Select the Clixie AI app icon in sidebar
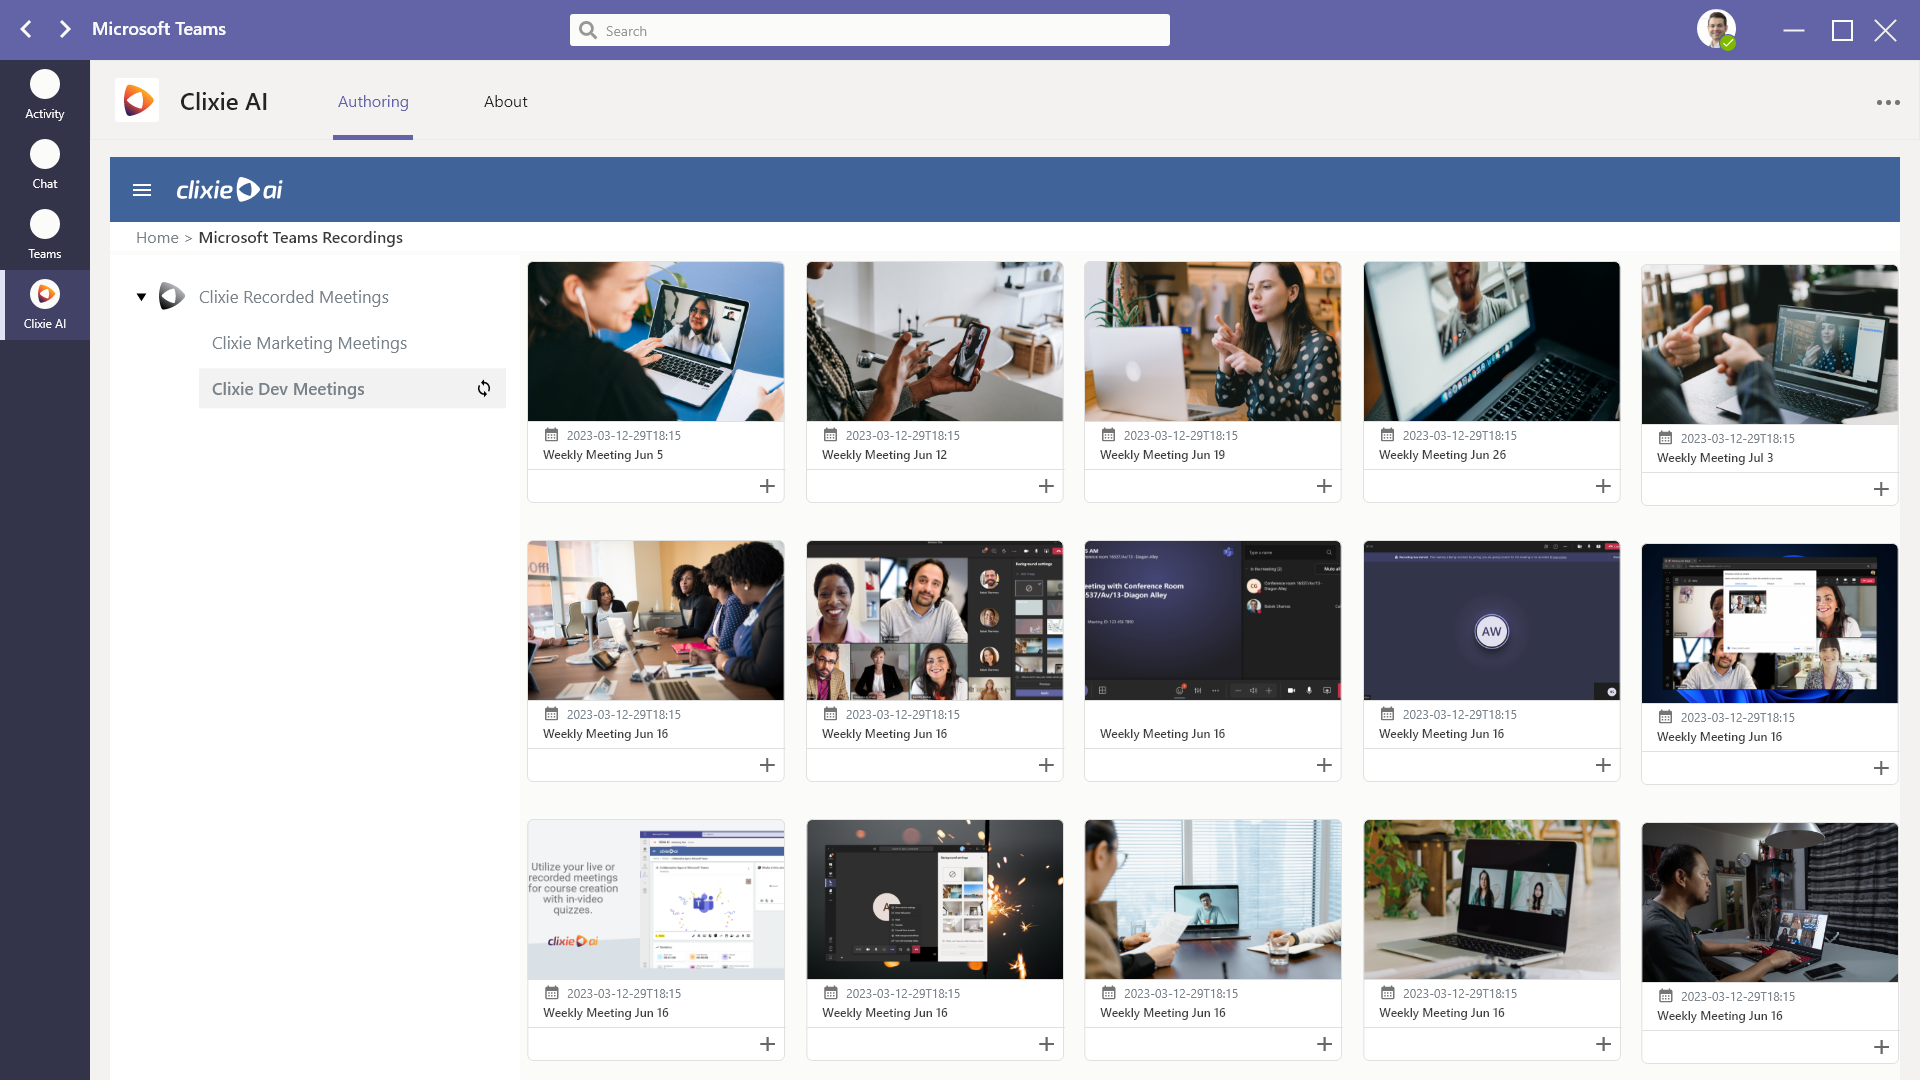Screen dimensions: 1920x1080 pos(44,294)
